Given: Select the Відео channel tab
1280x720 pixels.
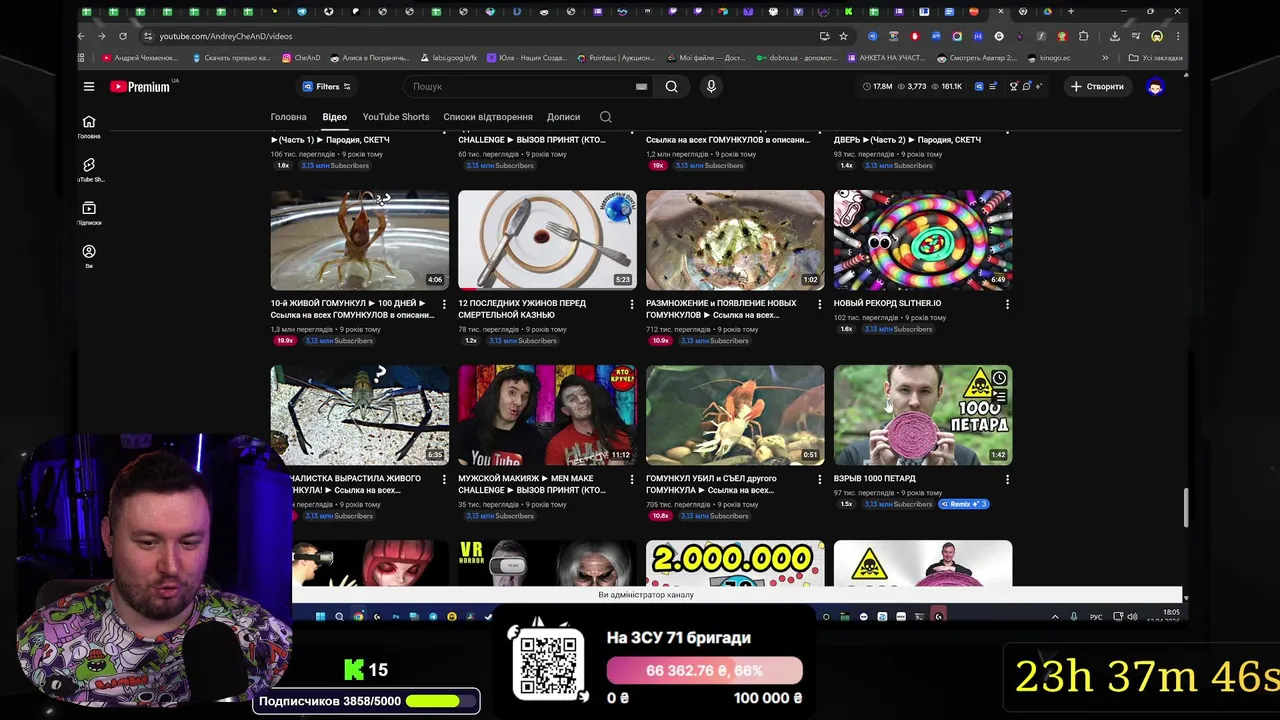Looking at the screenshot, I should click(x=334, y=117).
